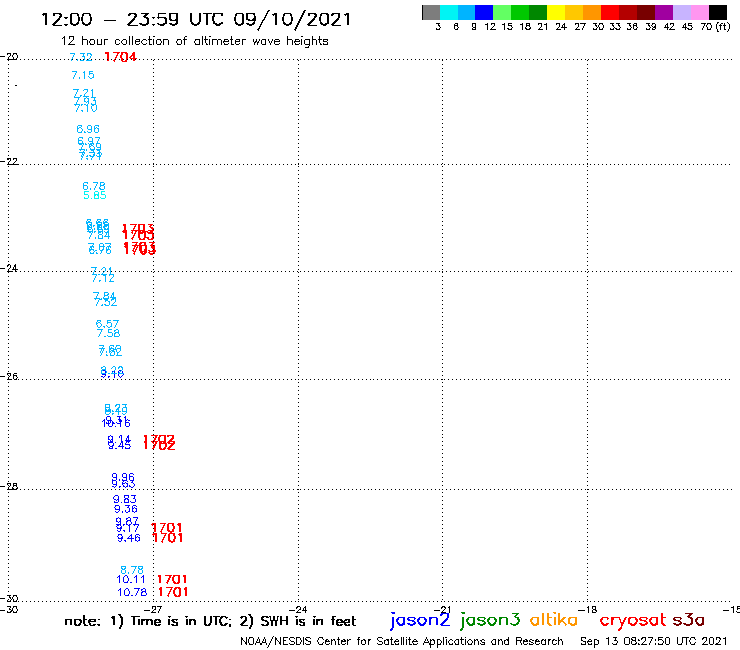
Task: Select the wave height value 8.78
Action: (132, 570)
